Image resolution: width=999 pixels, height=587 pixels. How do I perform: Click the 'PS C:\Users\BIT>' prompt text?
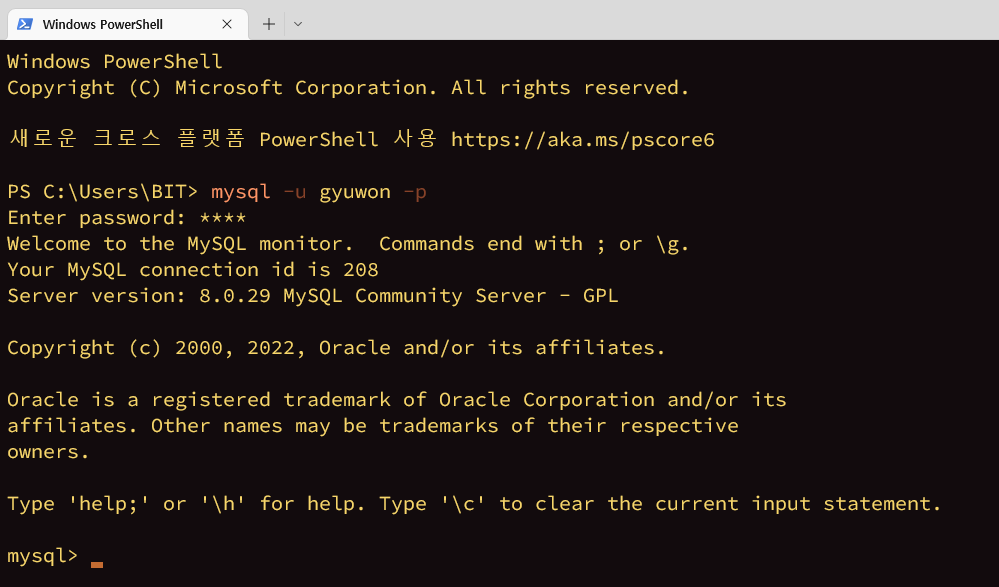click(103, 191)
